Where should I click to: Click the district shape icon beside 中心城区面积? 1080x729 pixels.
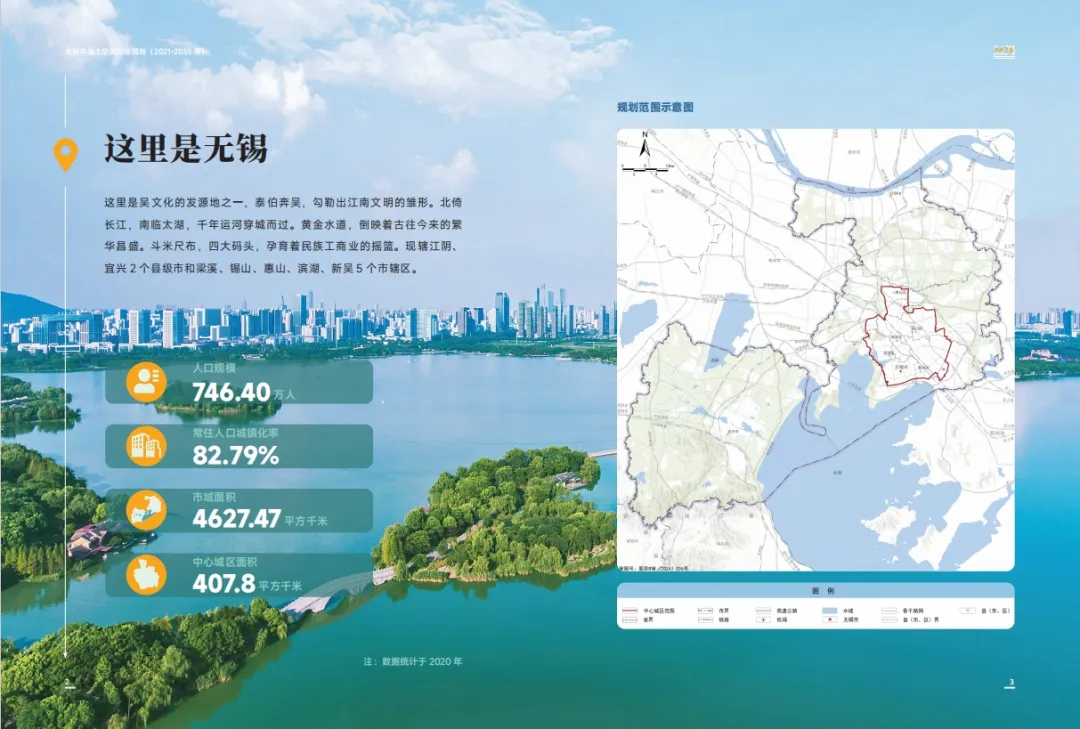click(147, 575)
